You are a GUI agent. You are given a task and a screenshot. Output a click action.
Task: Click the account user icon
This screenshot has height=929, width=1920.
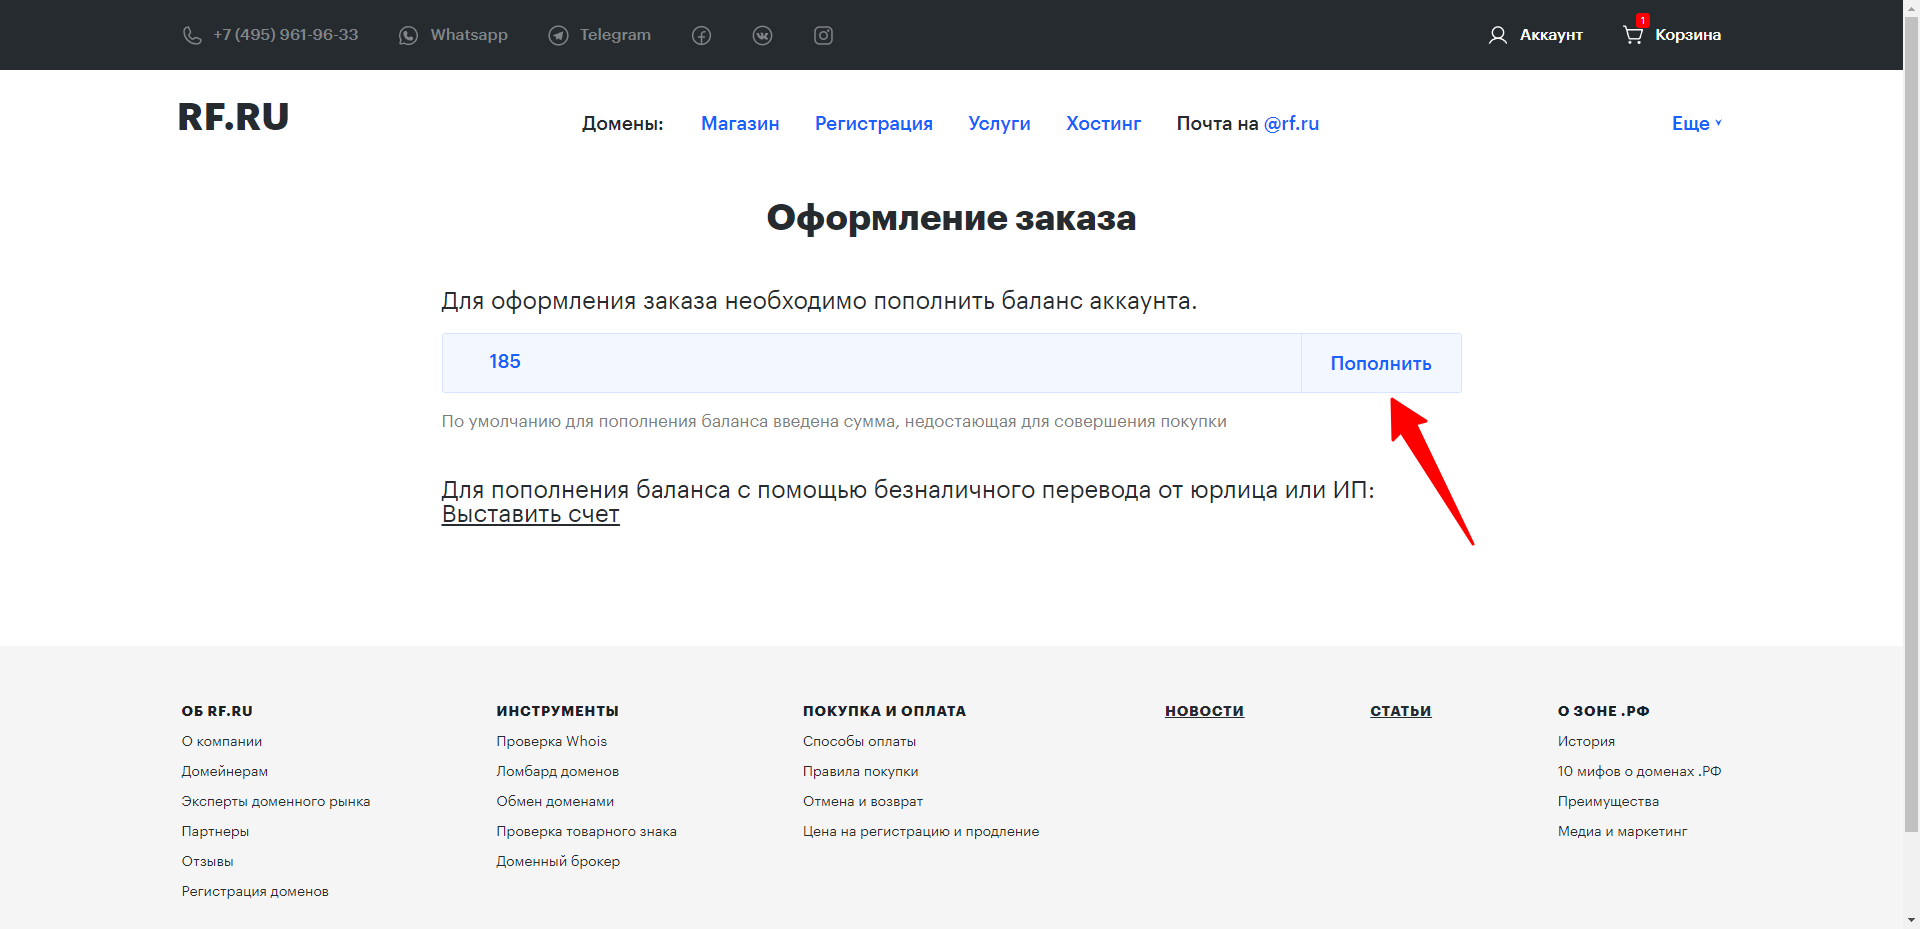[1497, 36]
